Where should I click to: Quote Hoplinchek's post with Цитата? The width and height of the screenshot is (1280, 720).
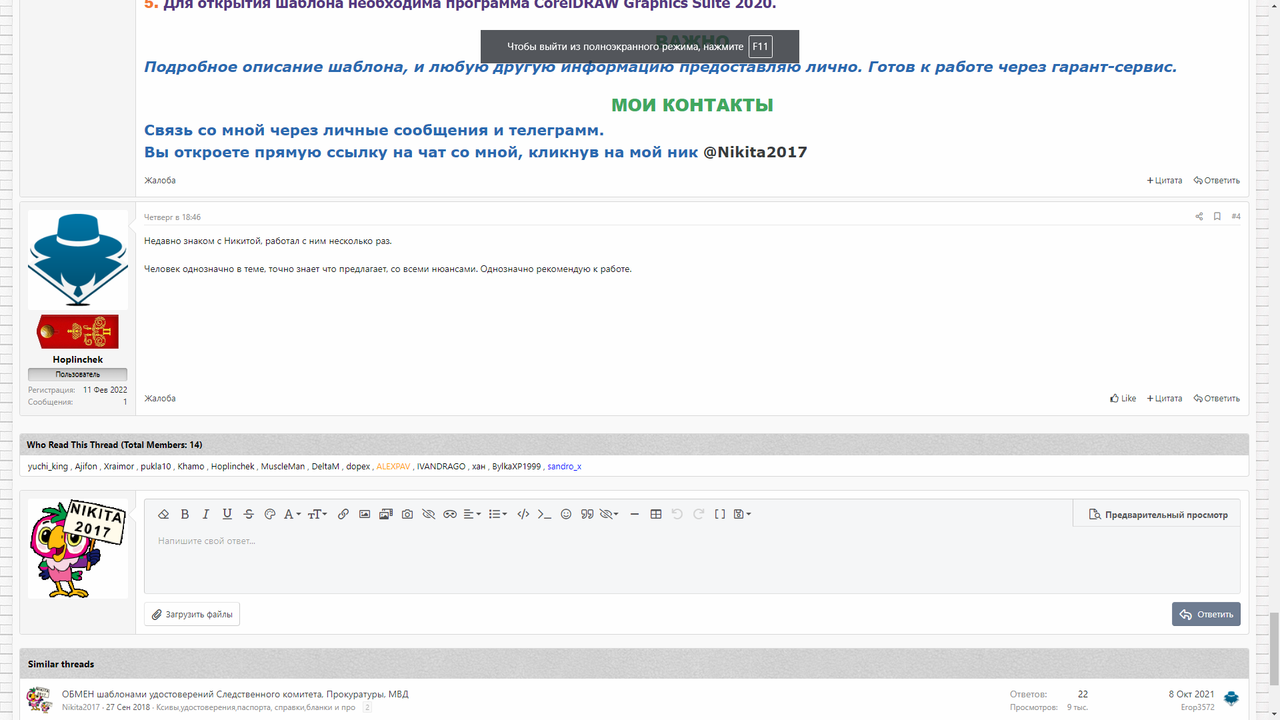[1164, 398]
